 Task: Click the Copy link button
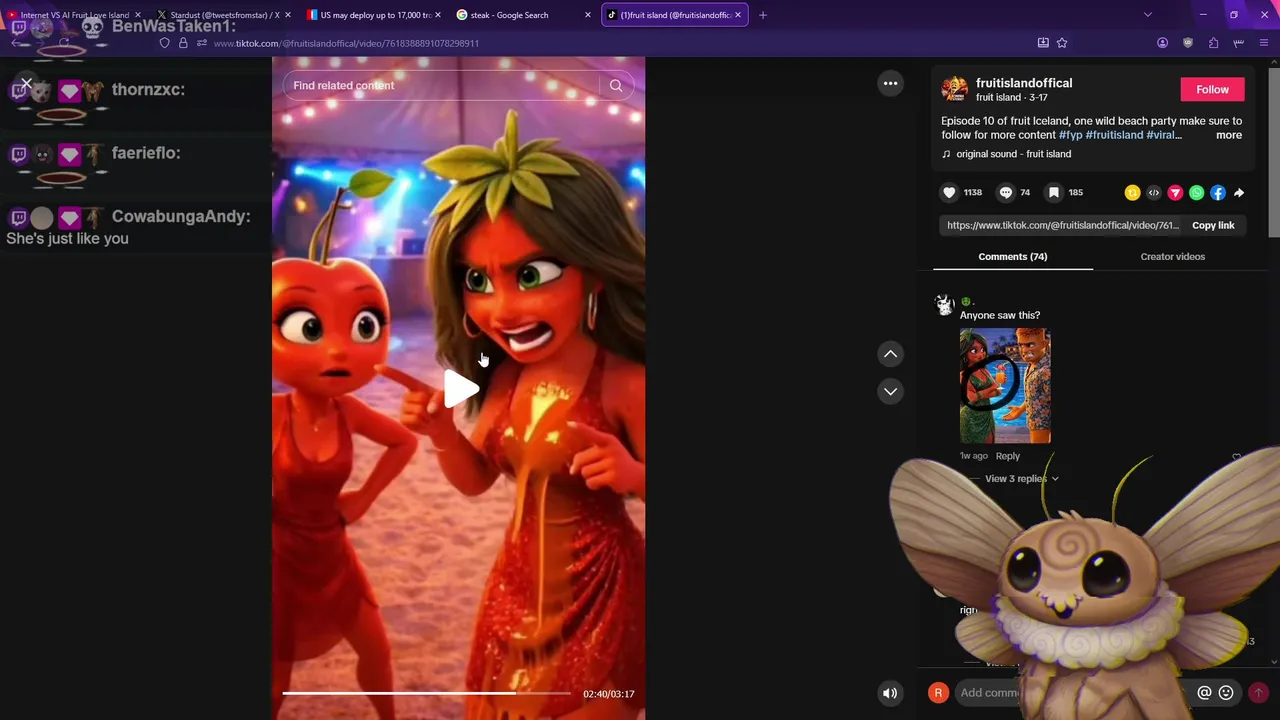(1213, 225)
